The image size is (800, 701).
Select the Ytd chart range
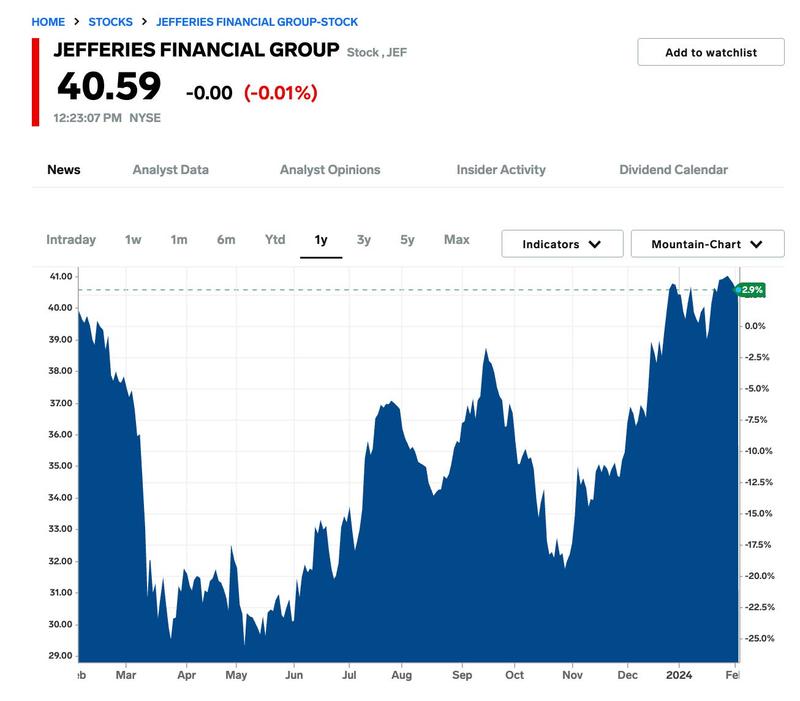275,240
